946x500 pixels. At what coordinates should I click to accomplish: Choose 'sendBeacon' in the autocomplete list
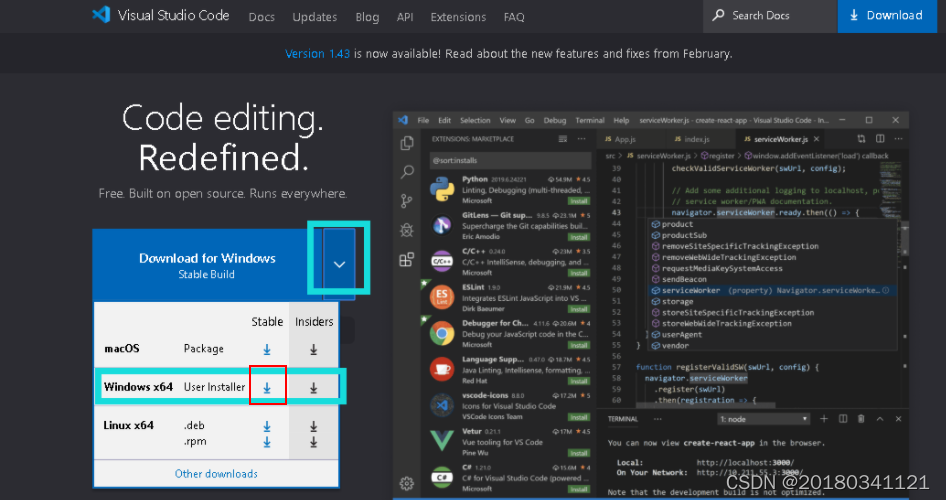pos(772,279)
